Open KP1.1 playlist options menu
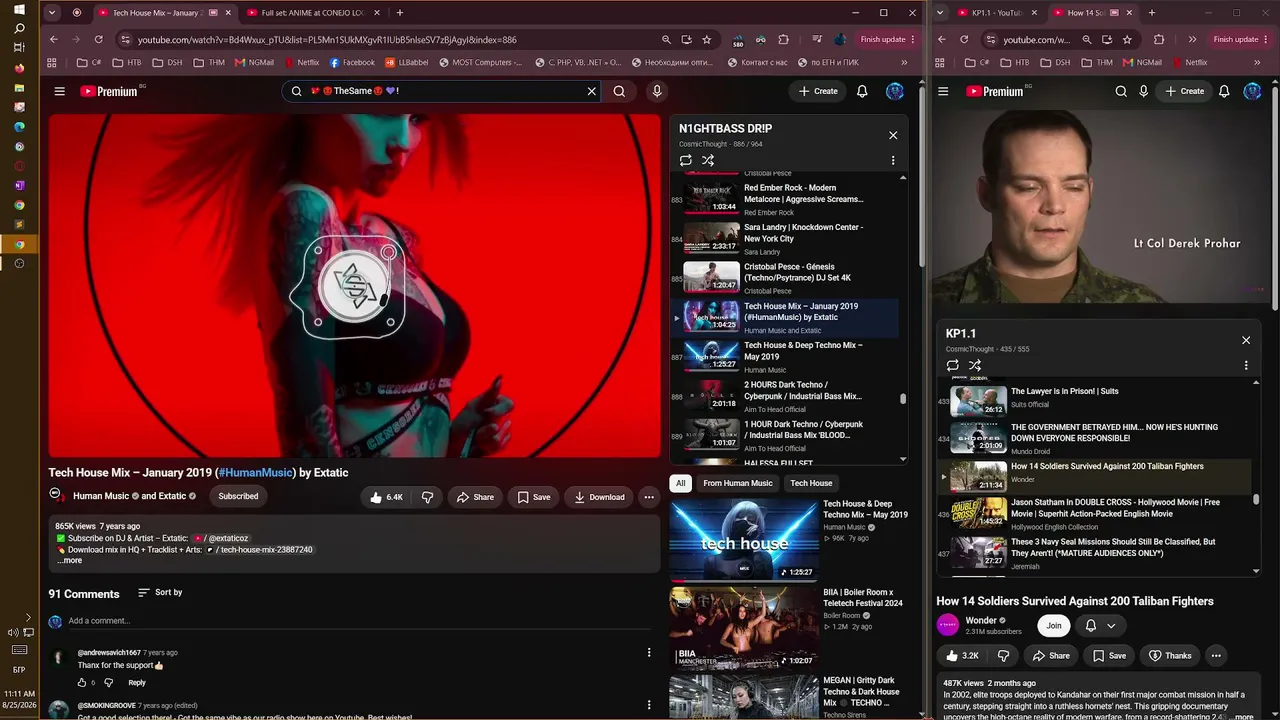The image size is (1280, 720). 1246,365
